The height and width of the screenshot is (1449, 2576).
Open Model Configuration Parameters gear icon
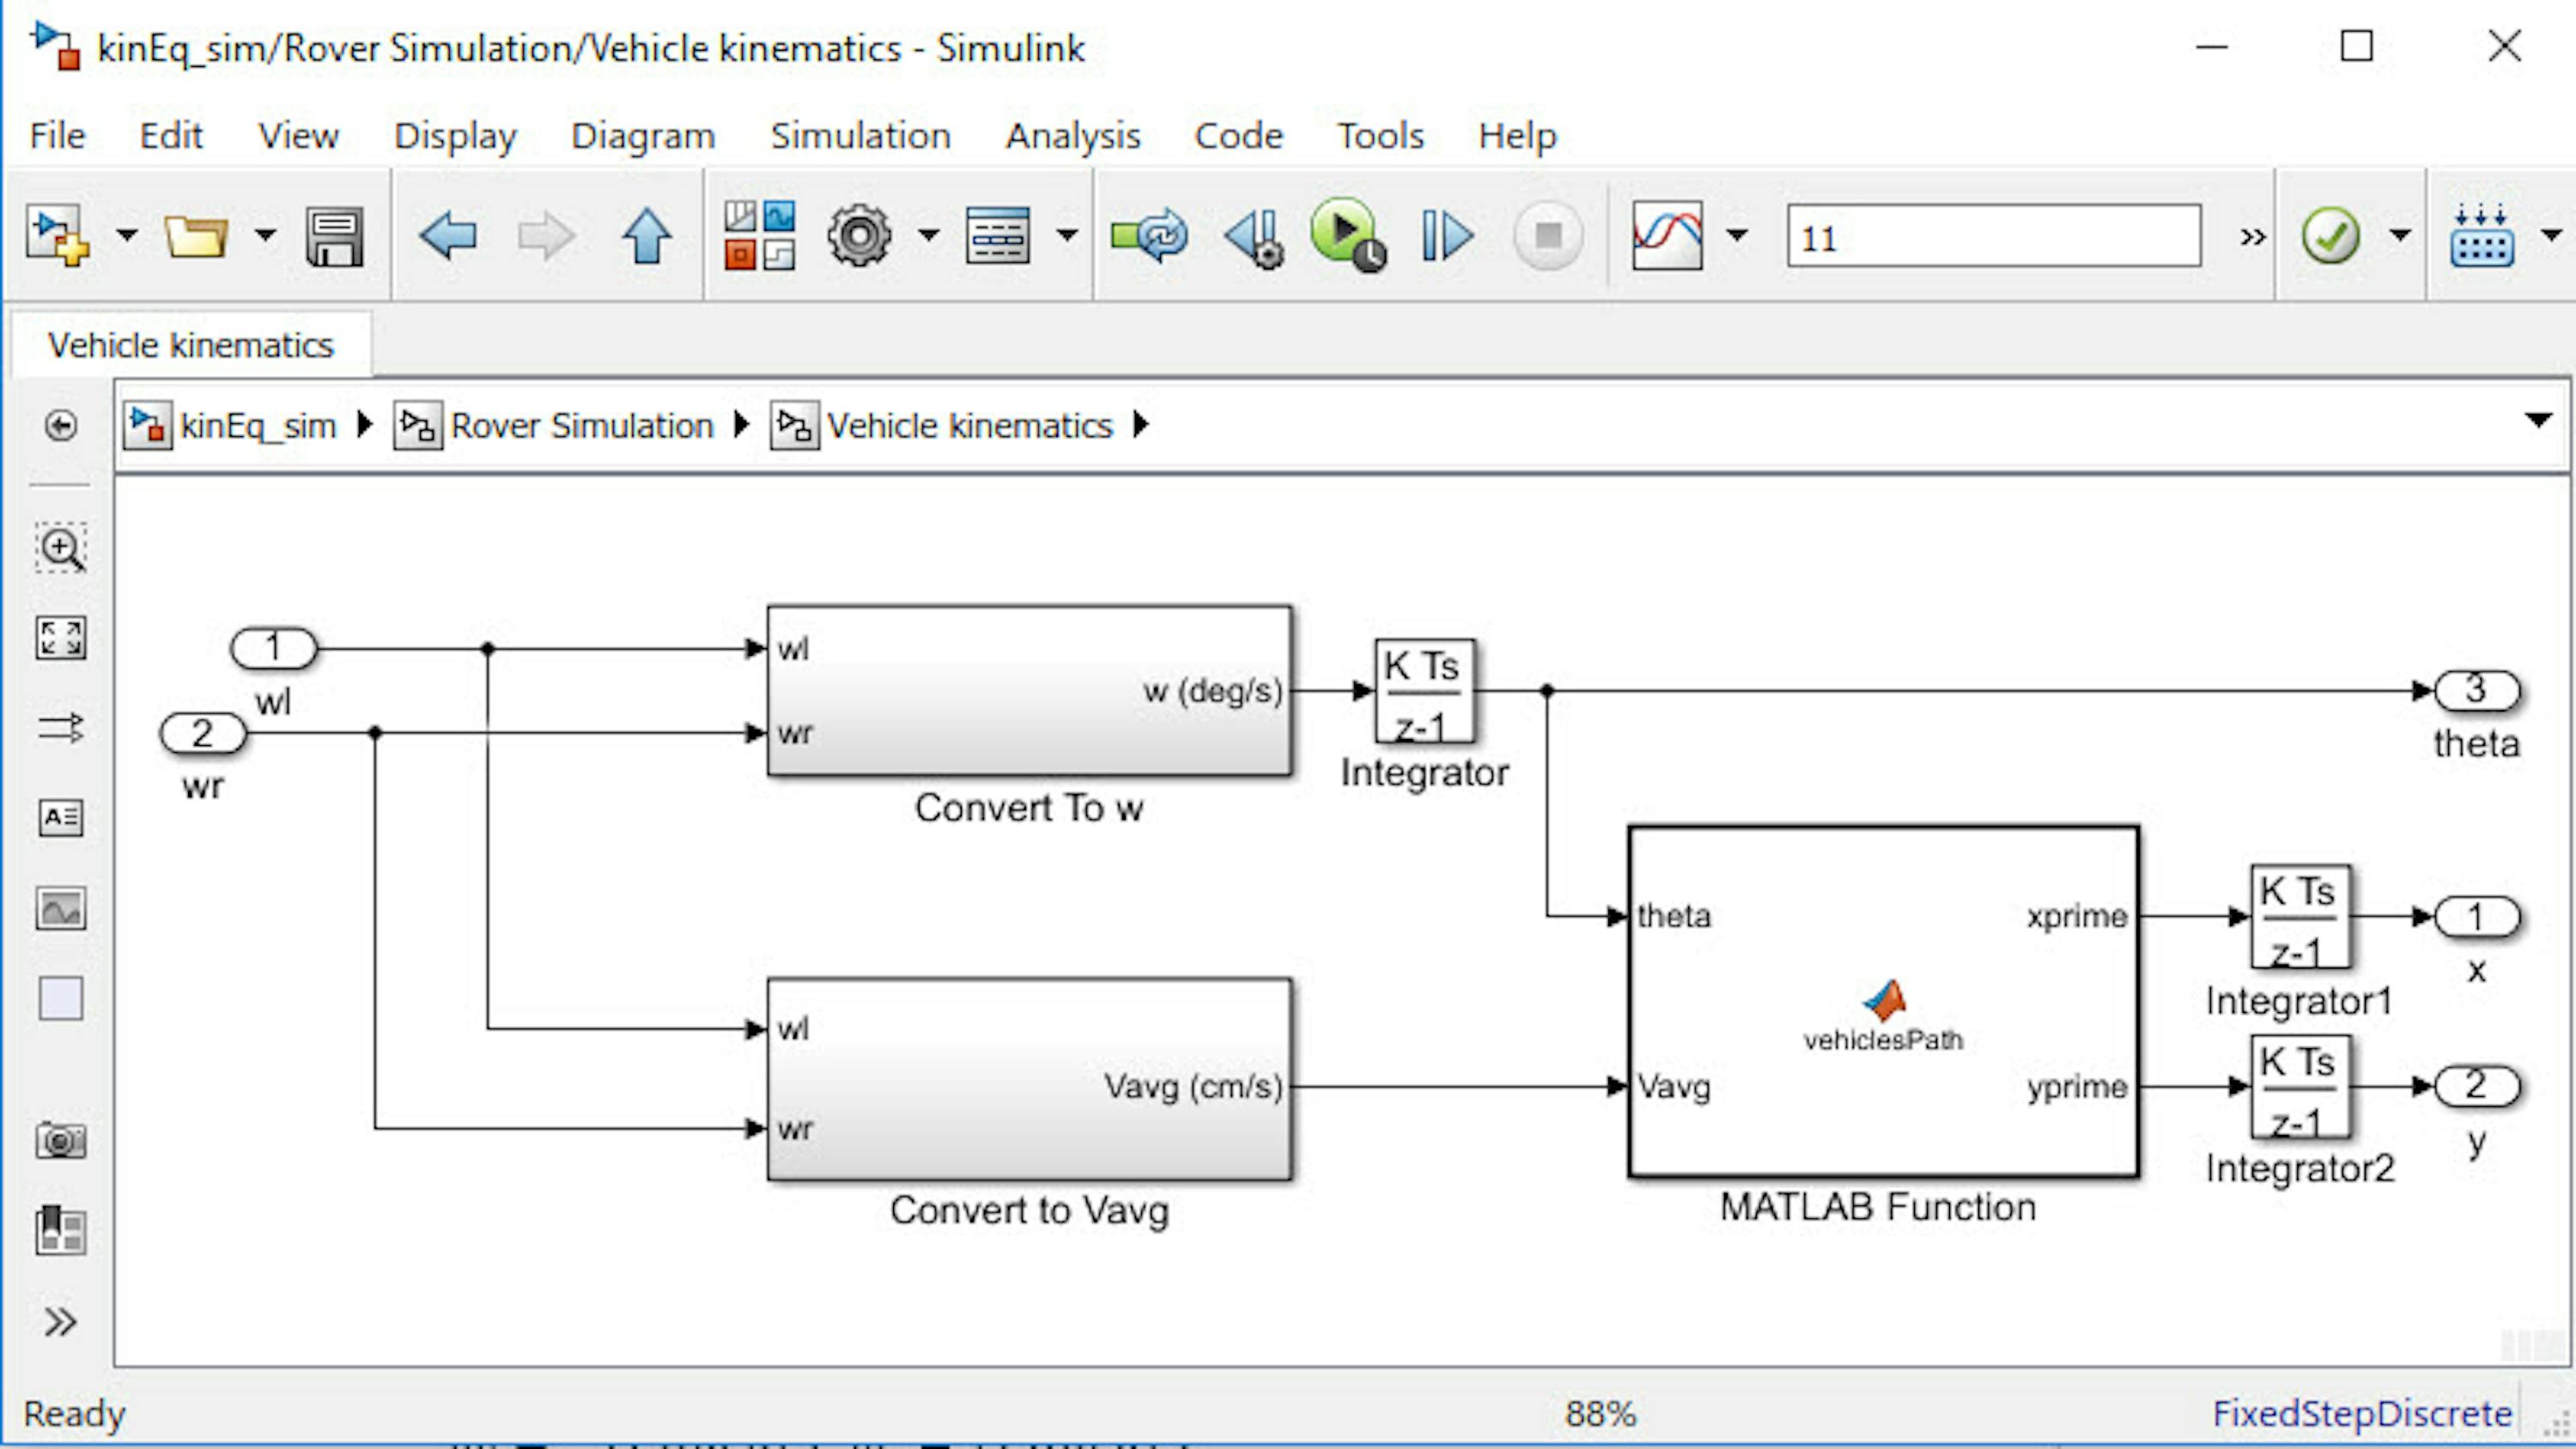pos(858,236)
